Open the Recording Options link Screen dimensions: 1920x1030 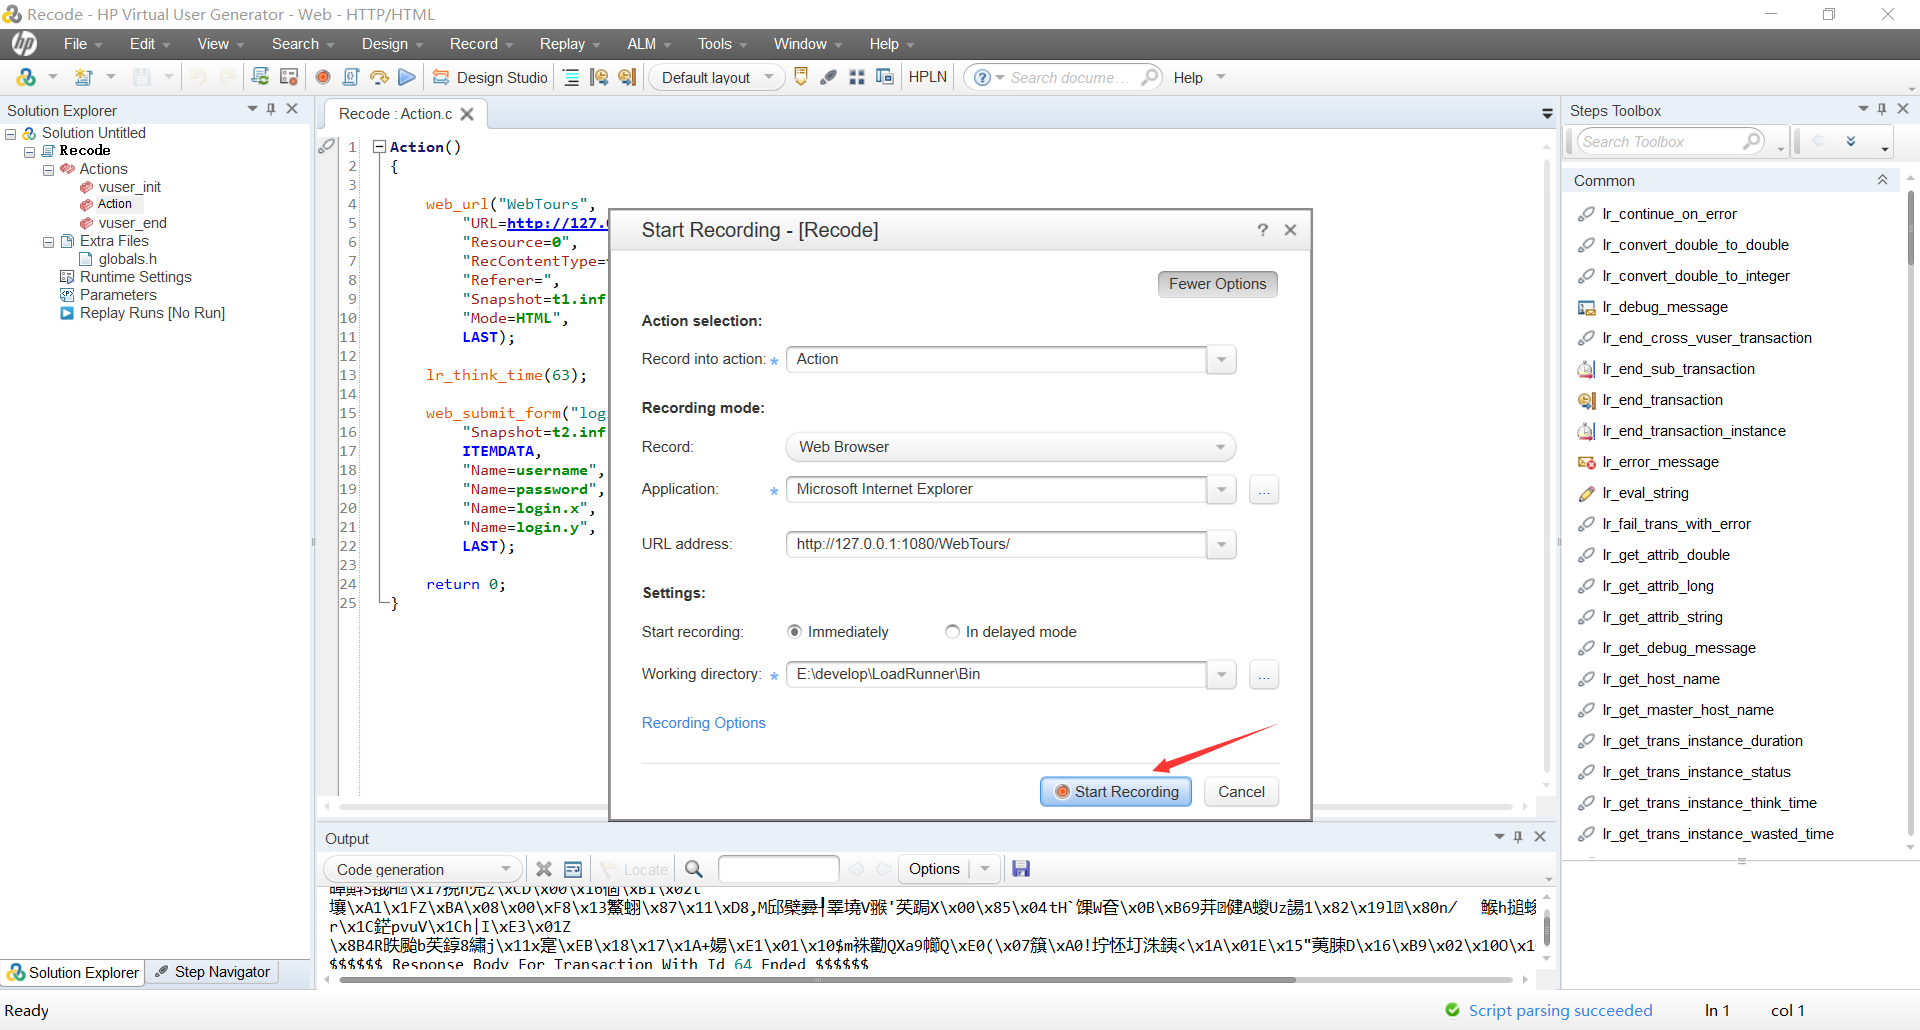point(704,723)
